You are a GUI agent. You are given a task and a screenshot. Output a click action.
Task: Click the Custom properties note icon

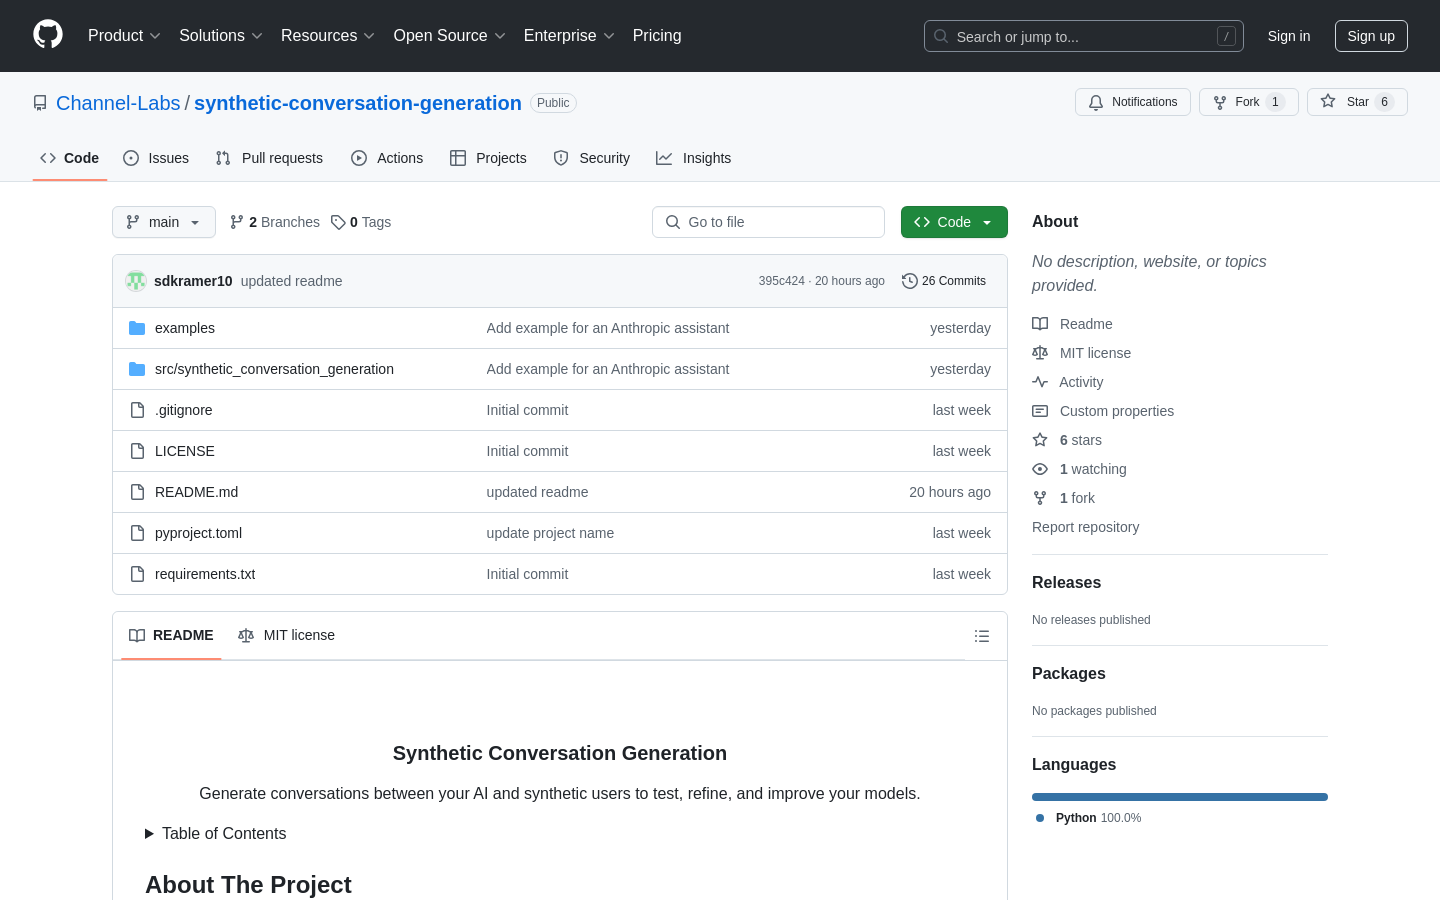[1040, 411]
